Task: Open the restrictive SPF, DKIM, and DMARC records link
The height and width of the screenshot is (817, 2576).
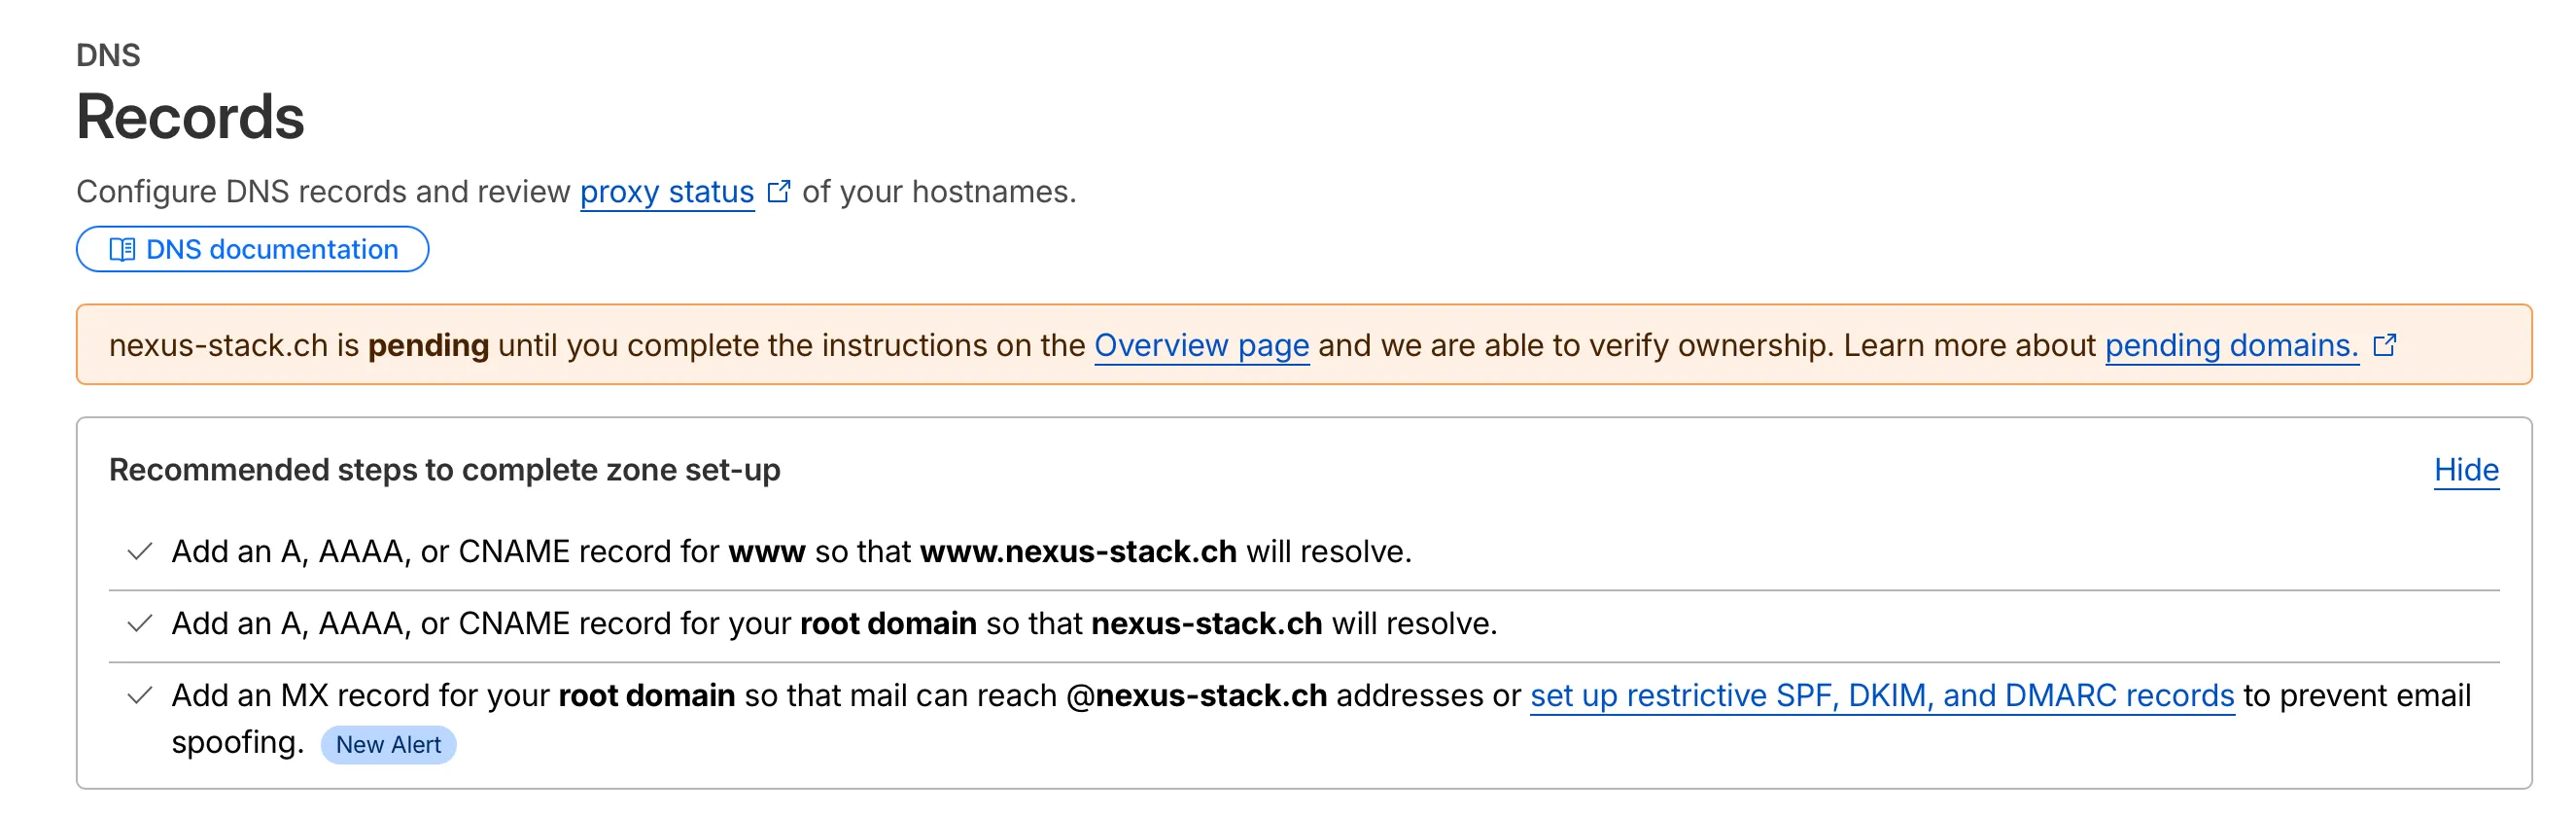Action: [x=1881, y=695]
